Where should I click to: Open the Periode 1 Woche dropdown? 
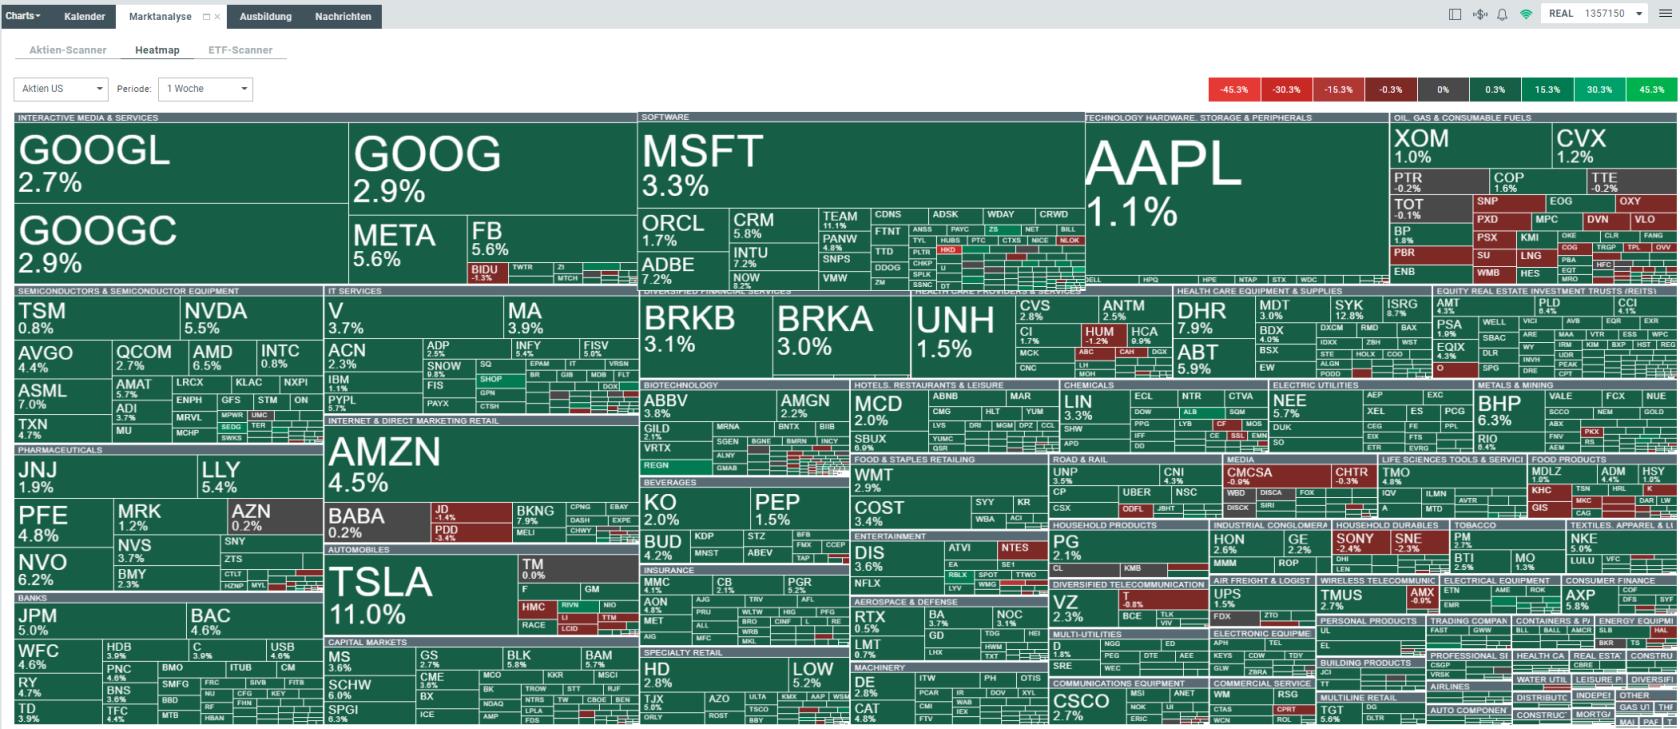coord(205,89)
